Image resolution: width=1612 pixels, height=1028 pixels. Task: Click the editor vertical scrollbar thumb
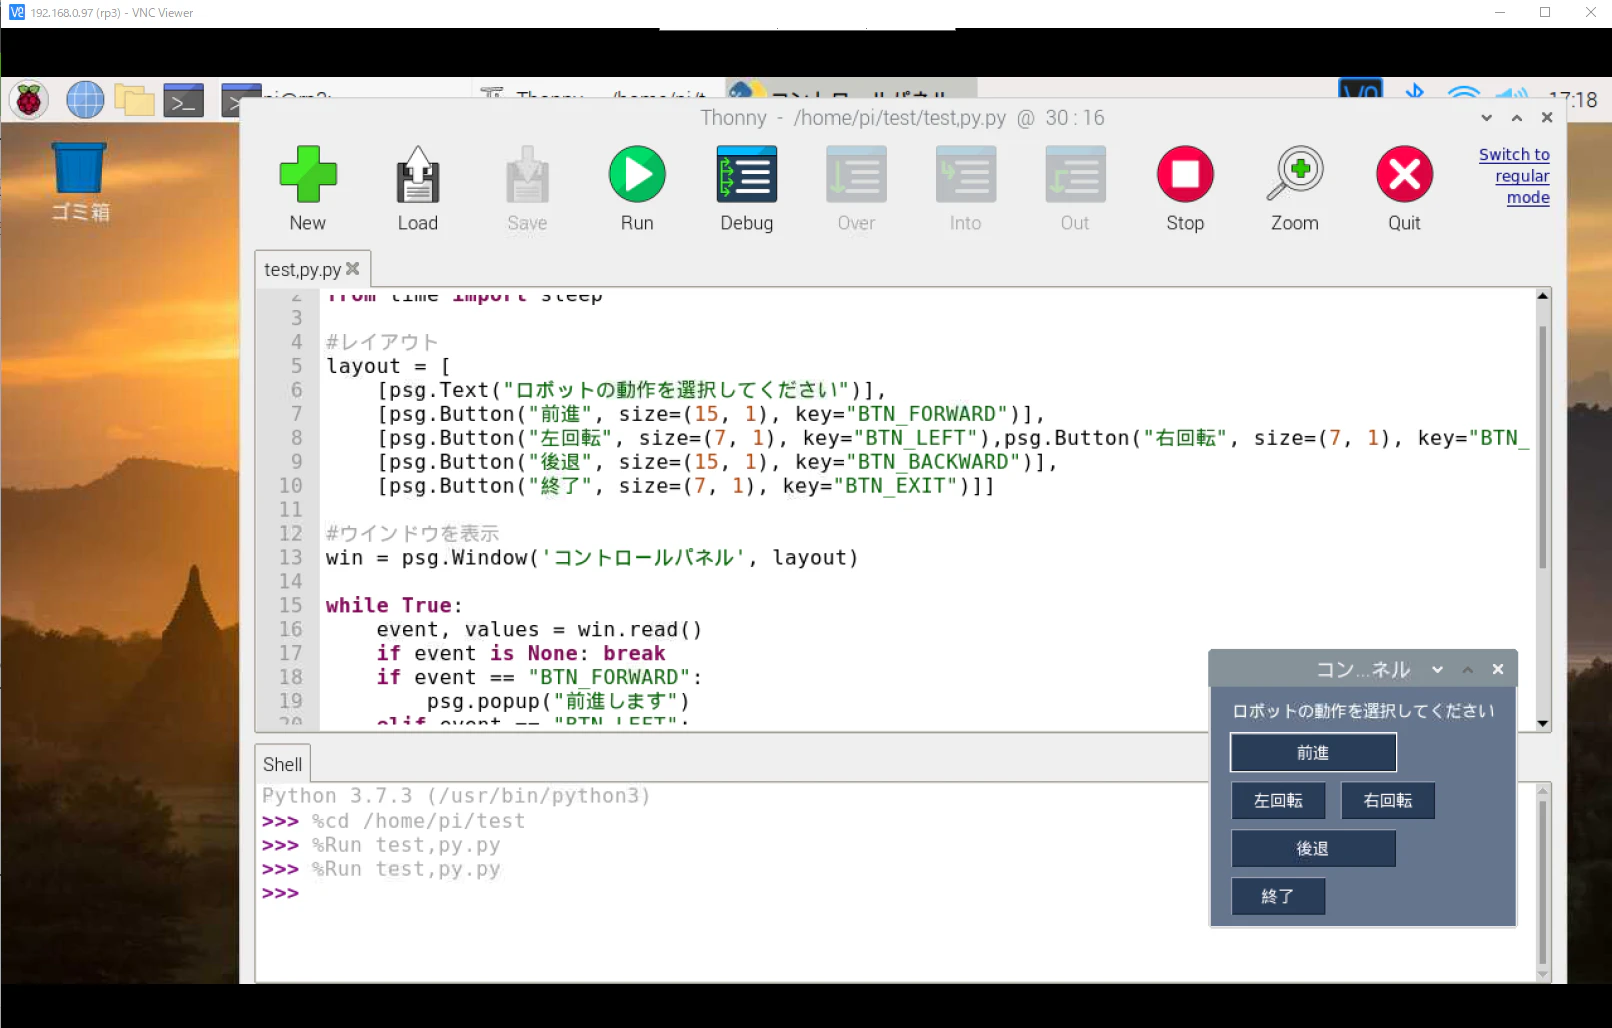(x=1543, y=447)
